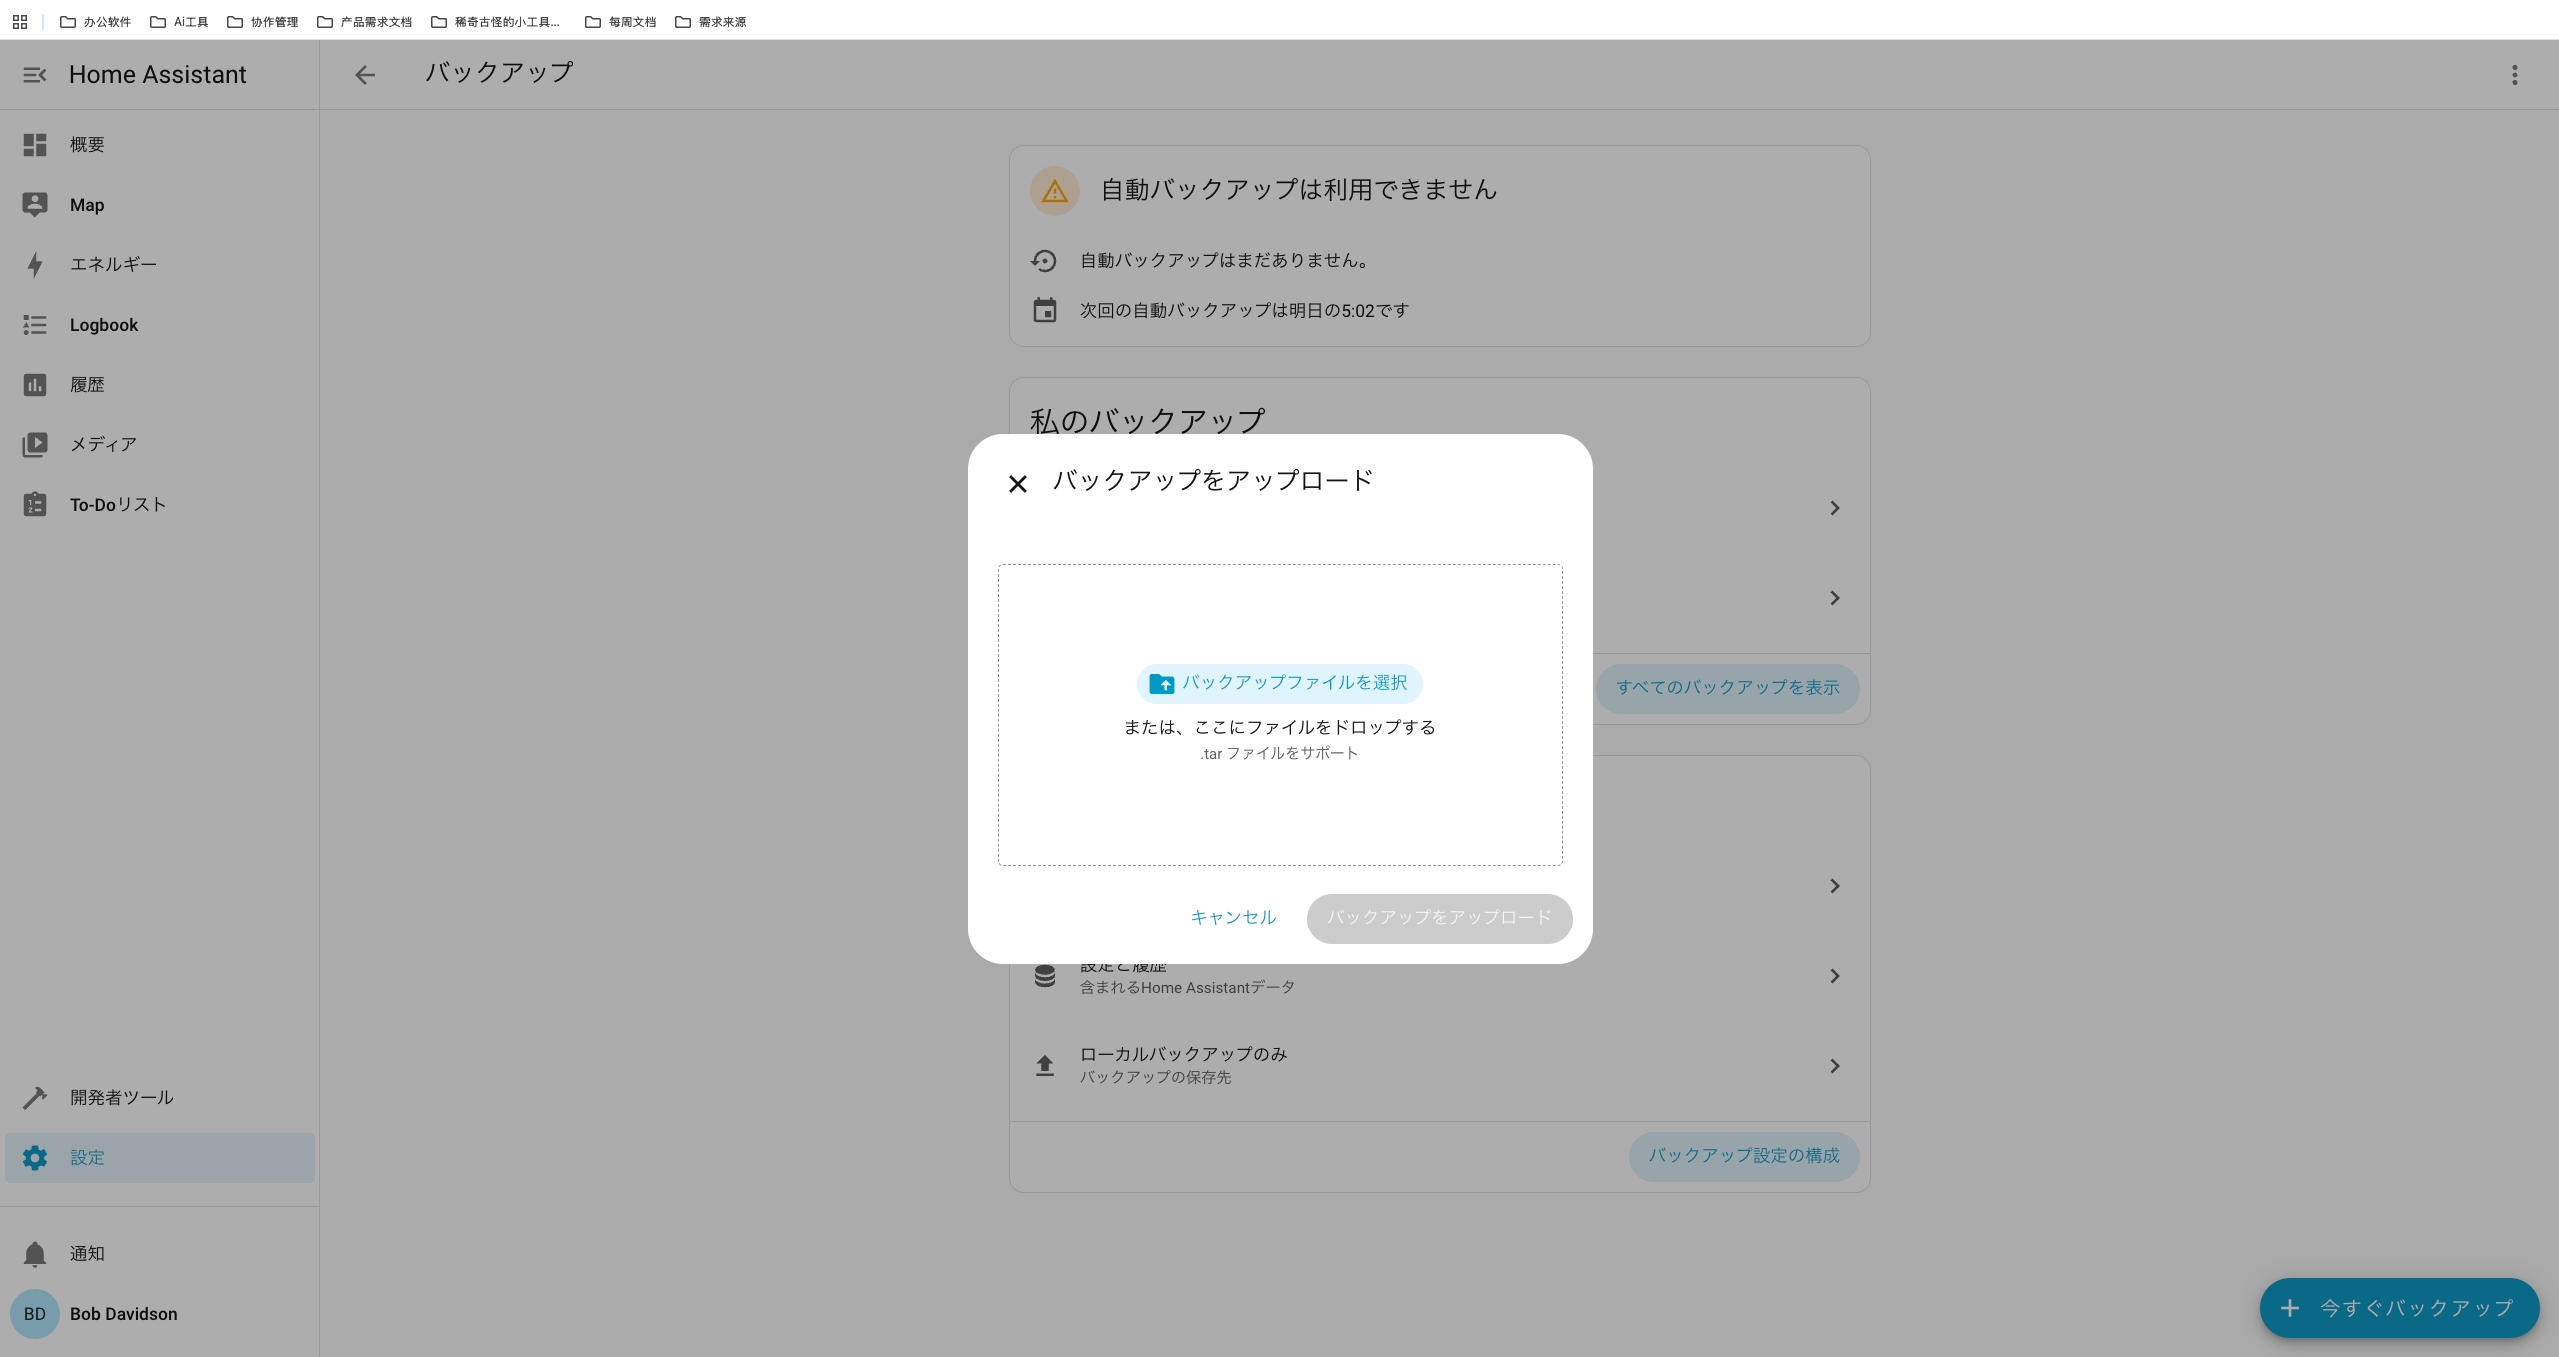
Task: Click the bell icon next to 通知
Action: 35,1254
